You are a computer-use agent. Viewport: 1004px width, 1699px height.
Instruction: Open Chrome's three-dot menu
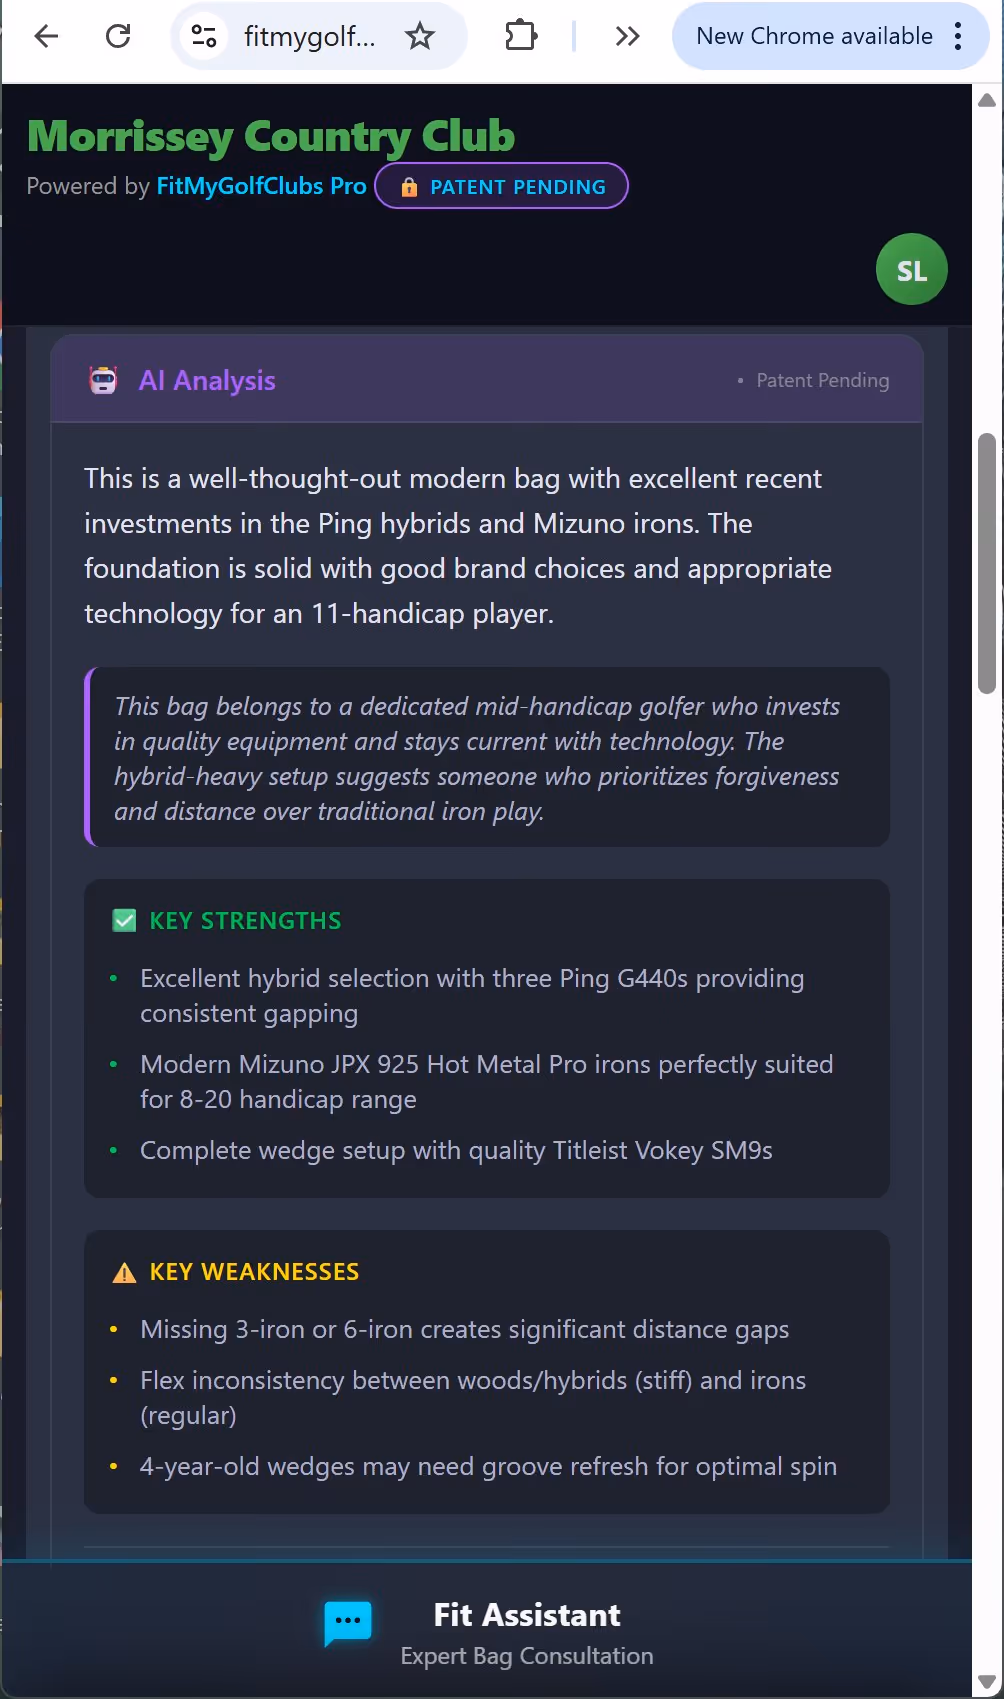(957, 36)
